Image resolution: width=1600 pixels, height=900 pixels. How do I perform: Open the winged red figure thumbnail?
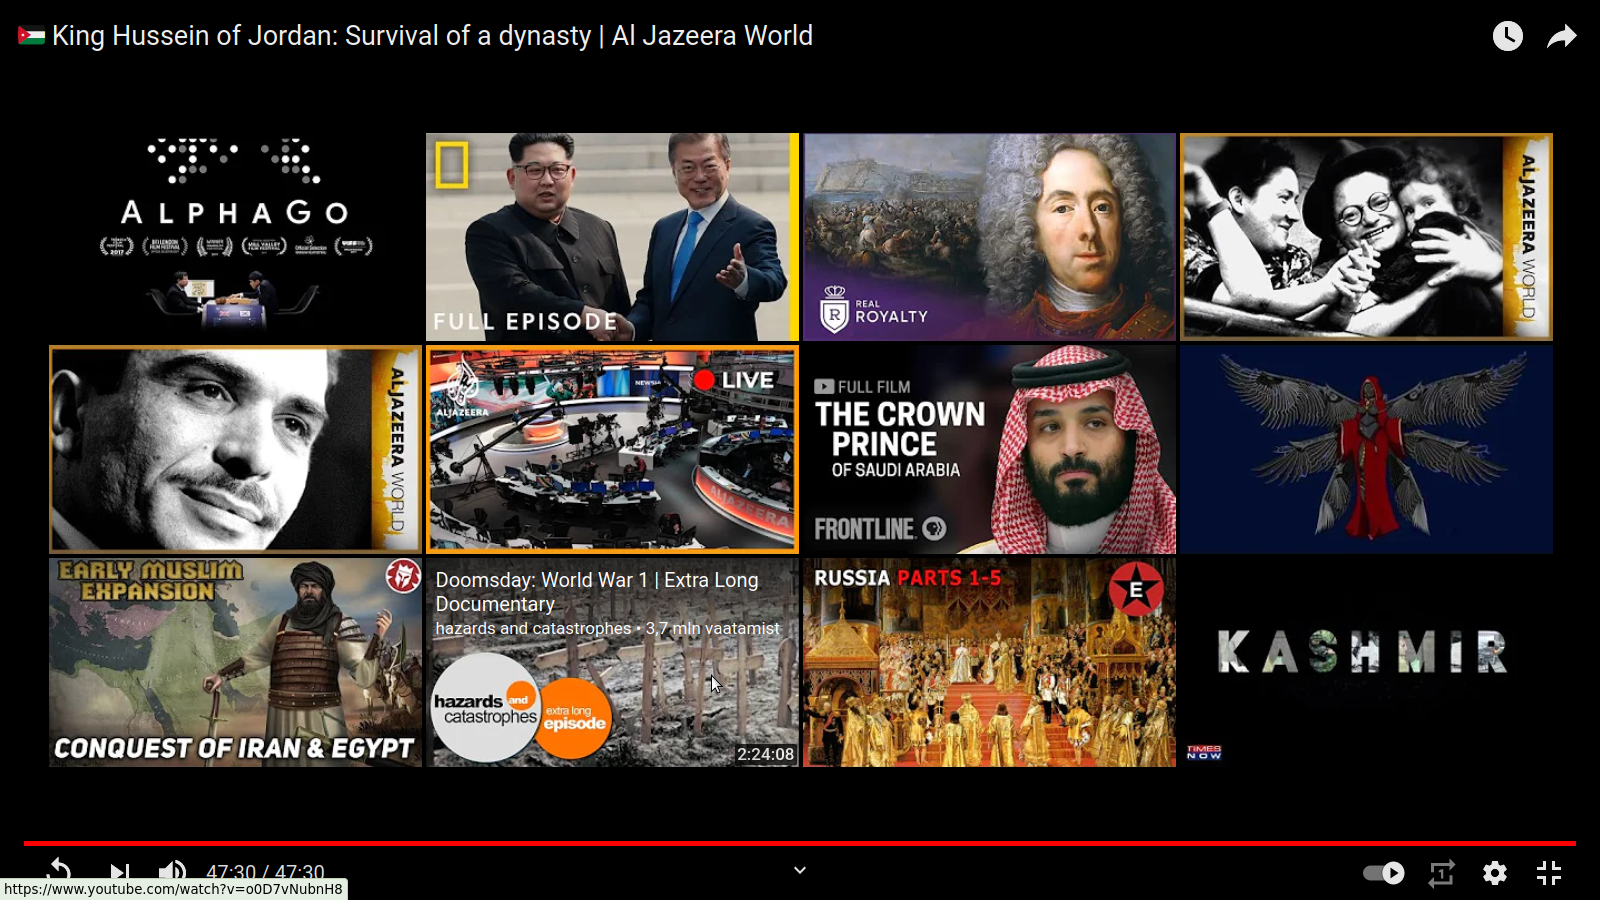tap(1366, 450)
